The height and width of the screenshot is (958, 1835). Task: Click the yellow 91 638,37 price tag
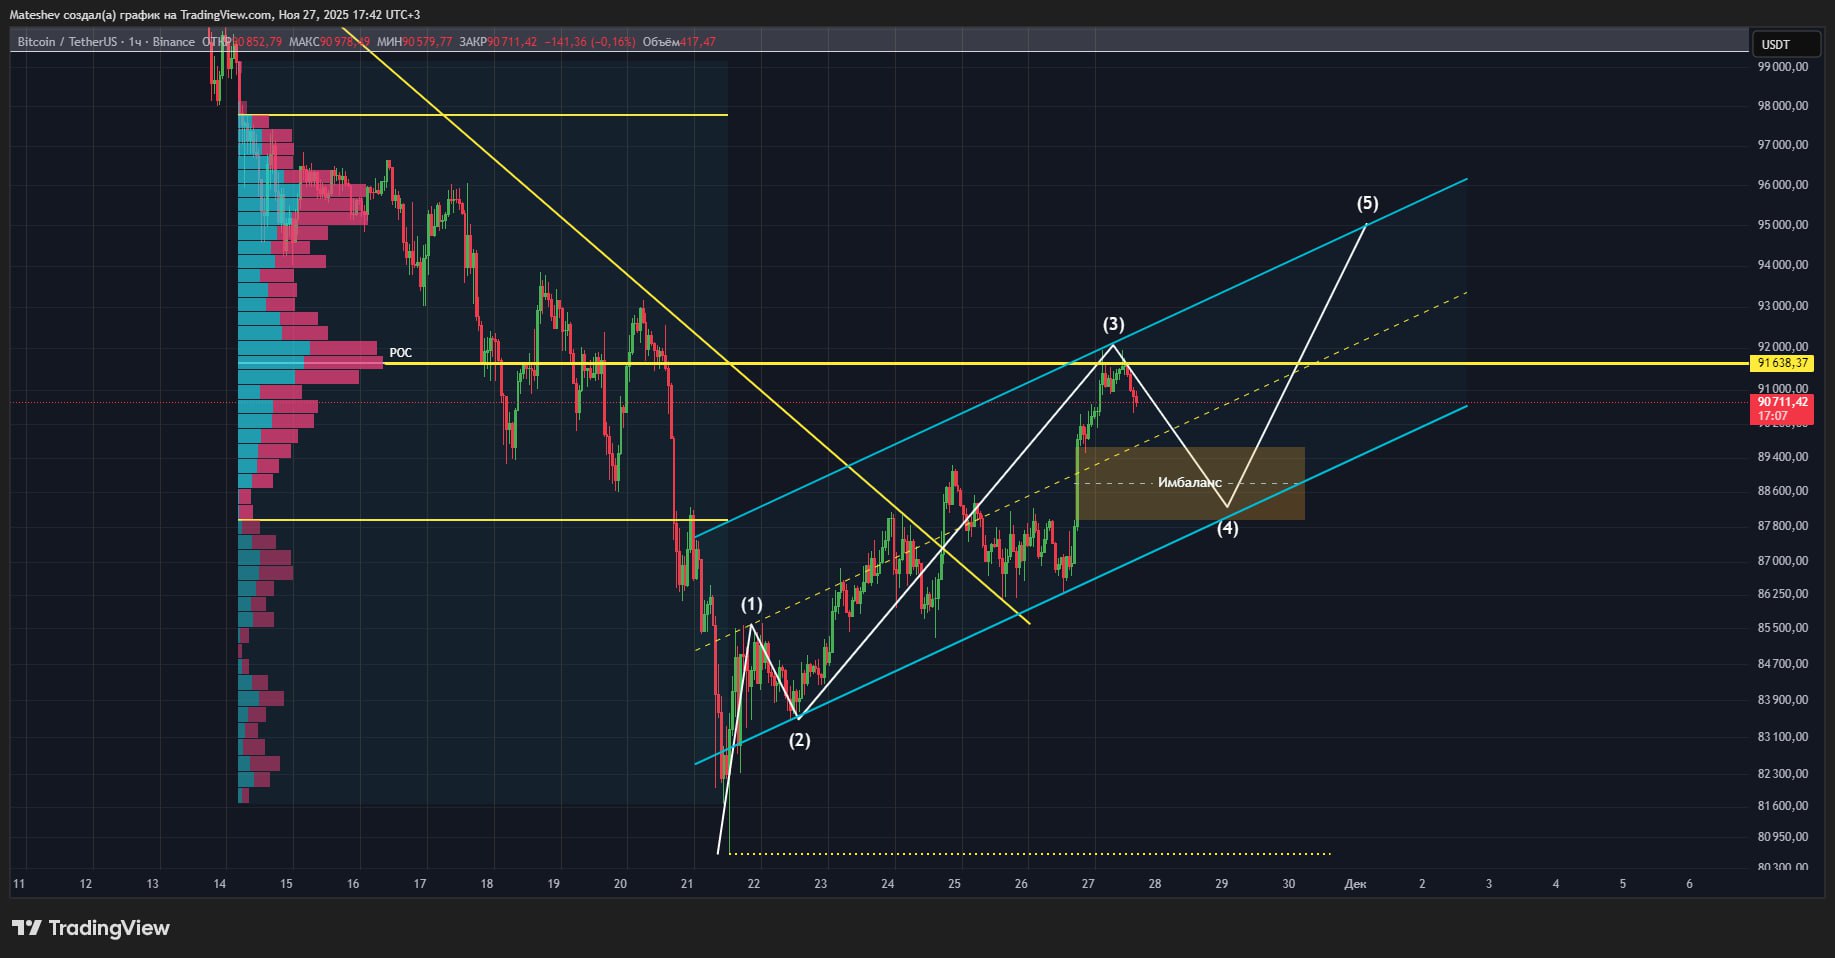click(1783, 363)
